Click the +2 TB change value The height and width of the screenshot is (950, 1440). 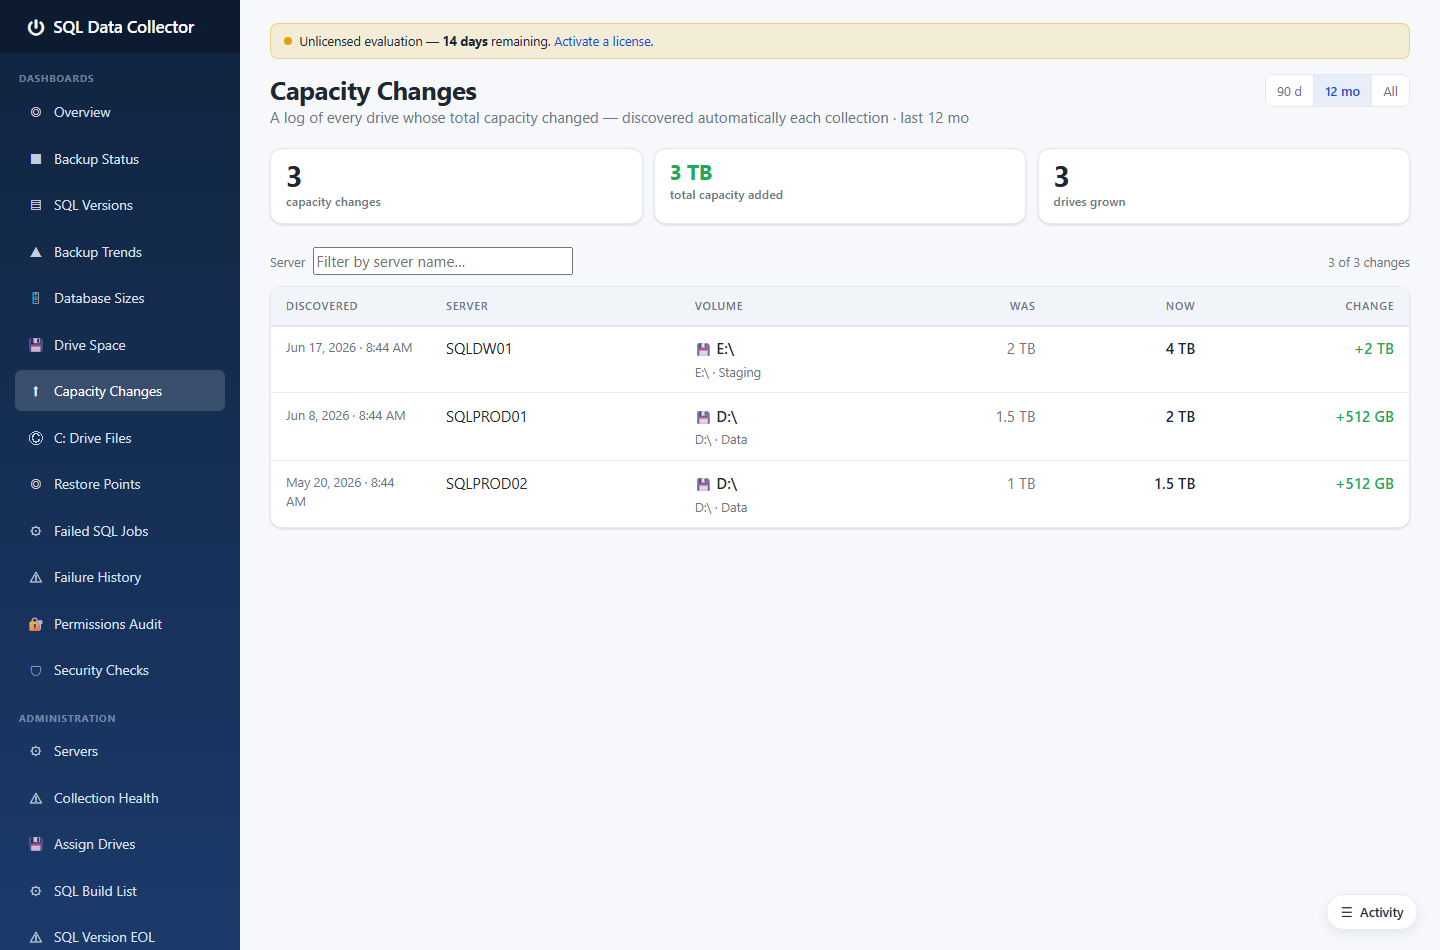[1374, 349]
